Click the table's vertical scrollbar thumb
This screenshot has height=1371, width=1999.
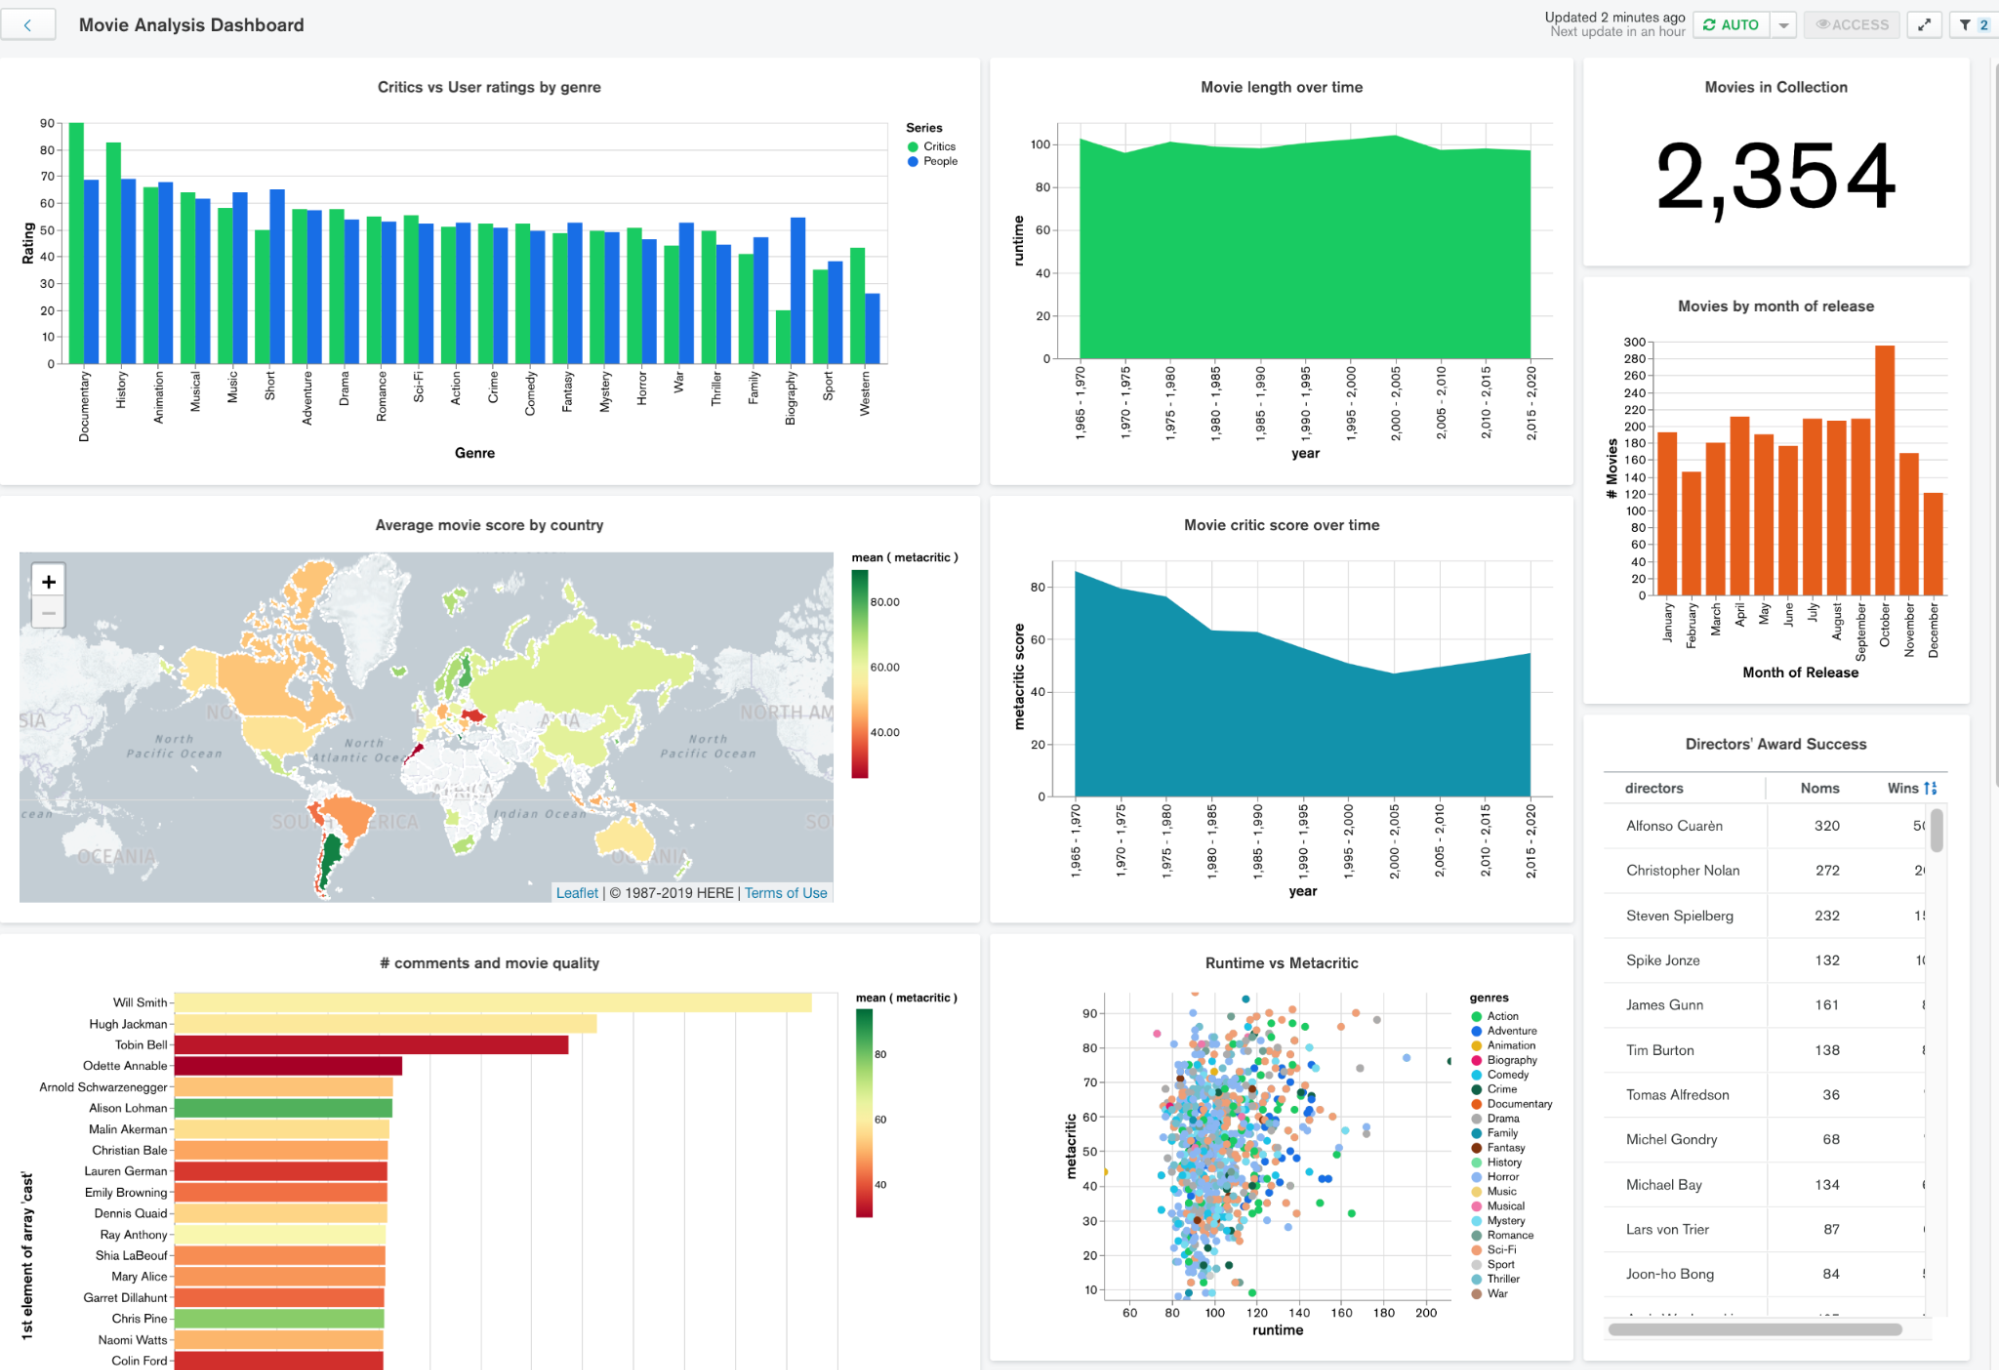pyautogui.click(x=1936, y=830)
